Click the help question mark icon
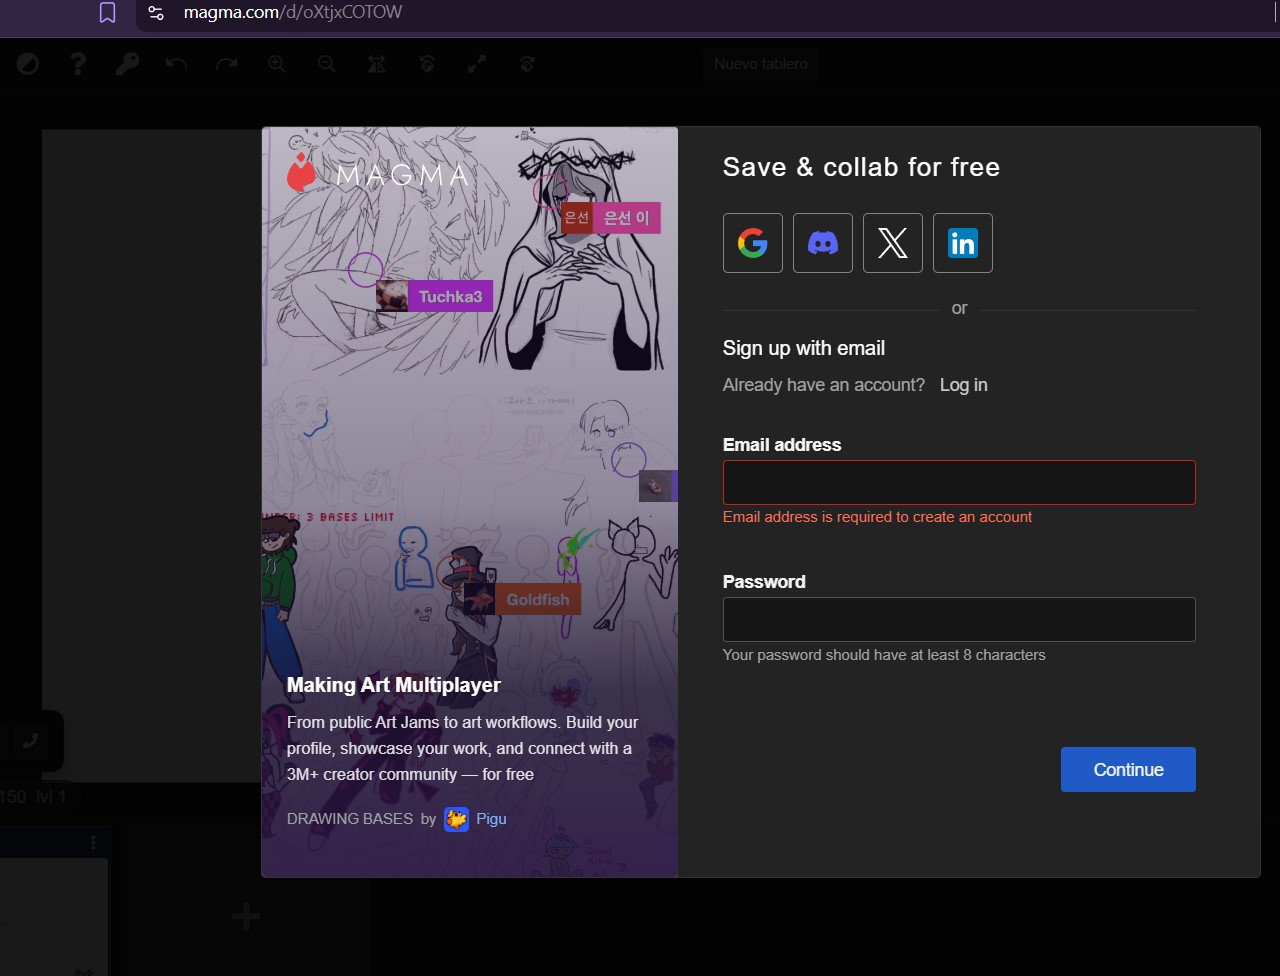The width and height of the screenshot is (1280, 976). [x=78, y=64]
